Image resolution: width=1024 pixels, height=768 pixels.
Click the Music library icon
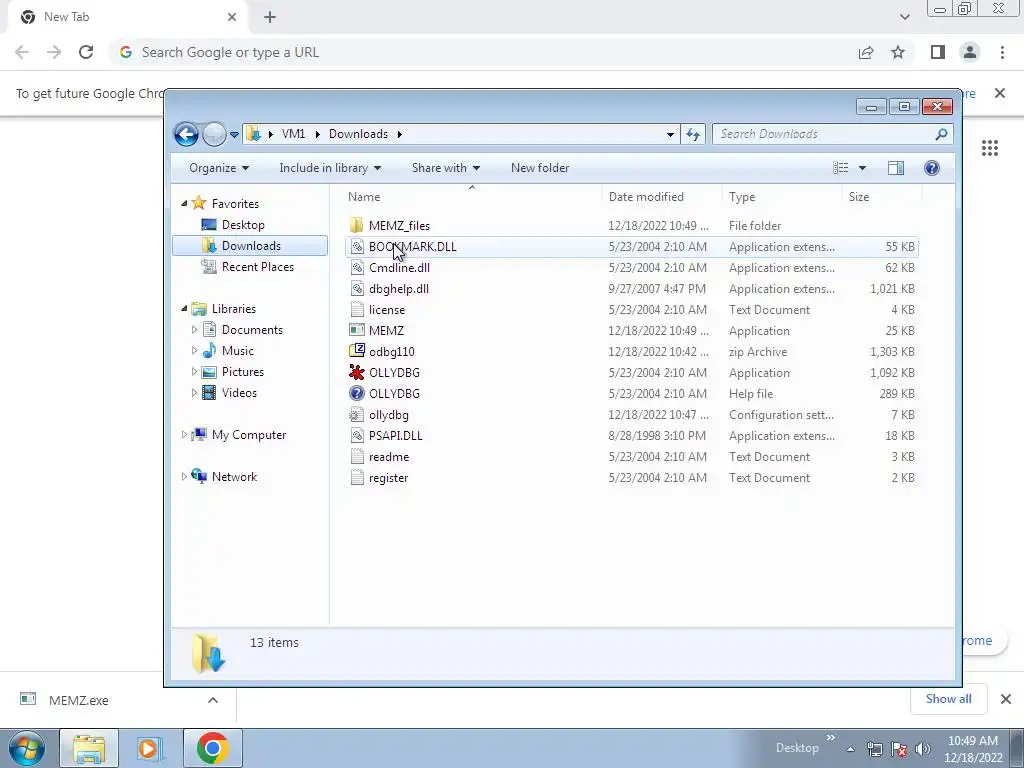coord(209,351)
